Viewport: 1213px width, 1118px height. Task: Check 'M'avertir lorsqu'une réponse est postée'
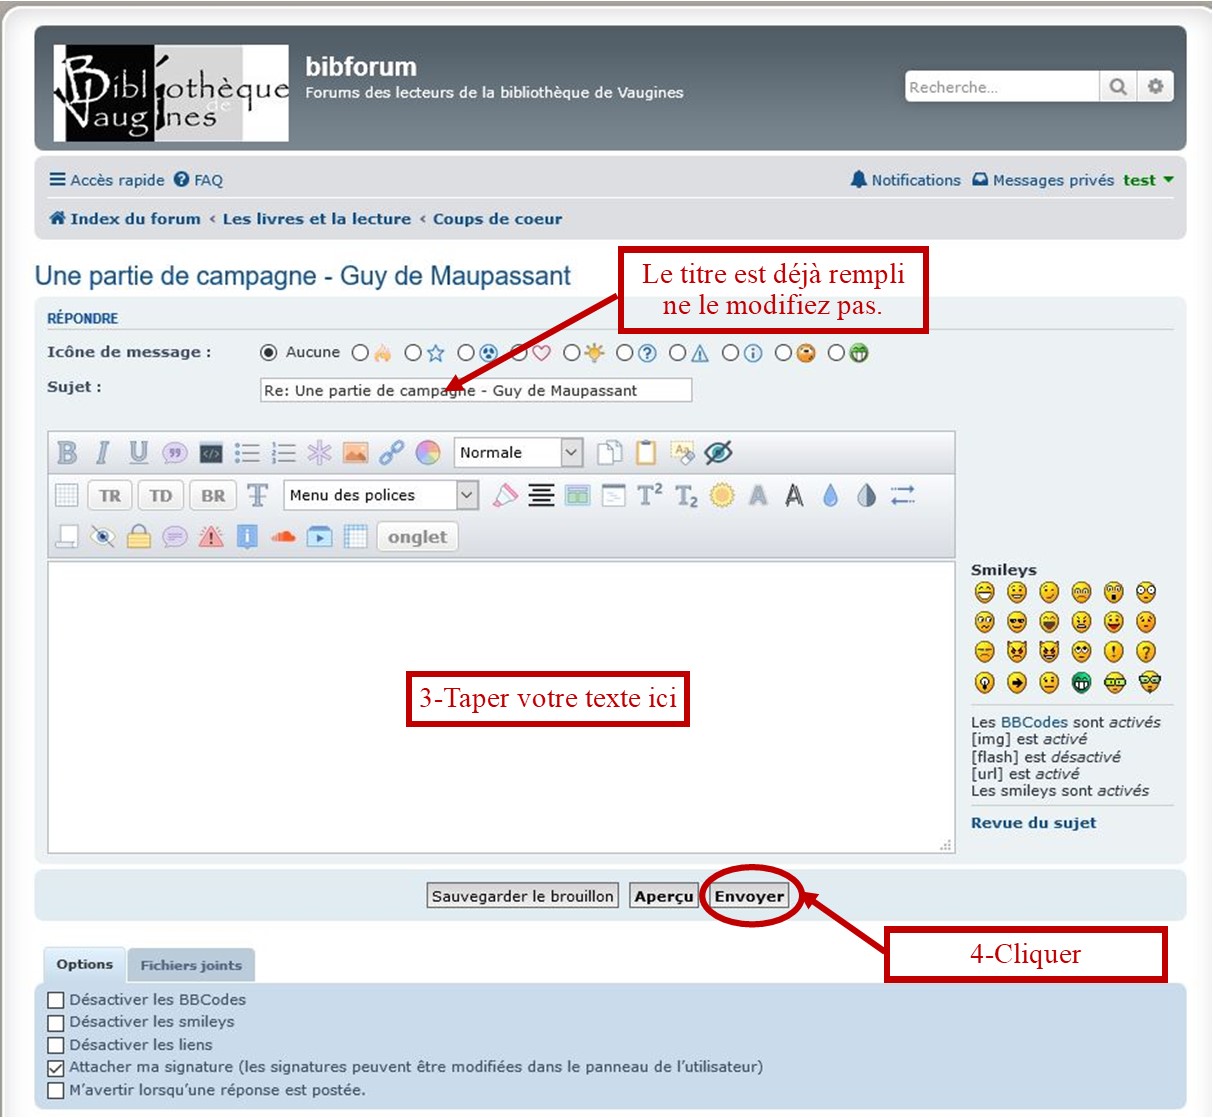[x=56, y=1091]
